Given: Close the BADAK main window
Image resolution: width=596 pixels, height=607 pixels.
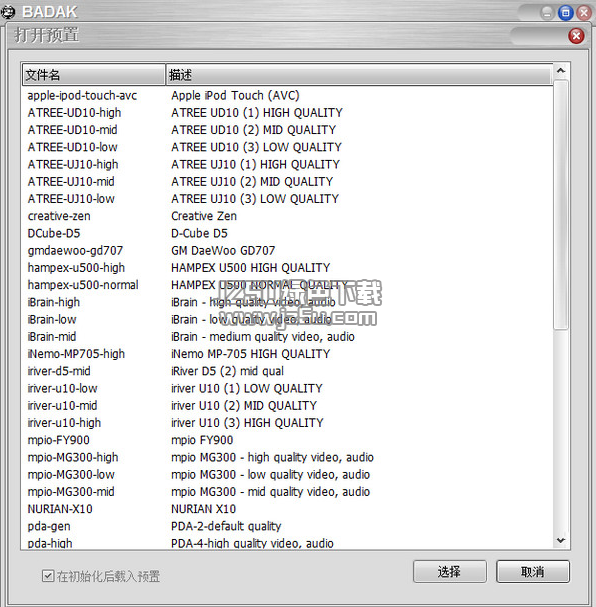Looking at the screenshot, I should [x=584, y=13].
